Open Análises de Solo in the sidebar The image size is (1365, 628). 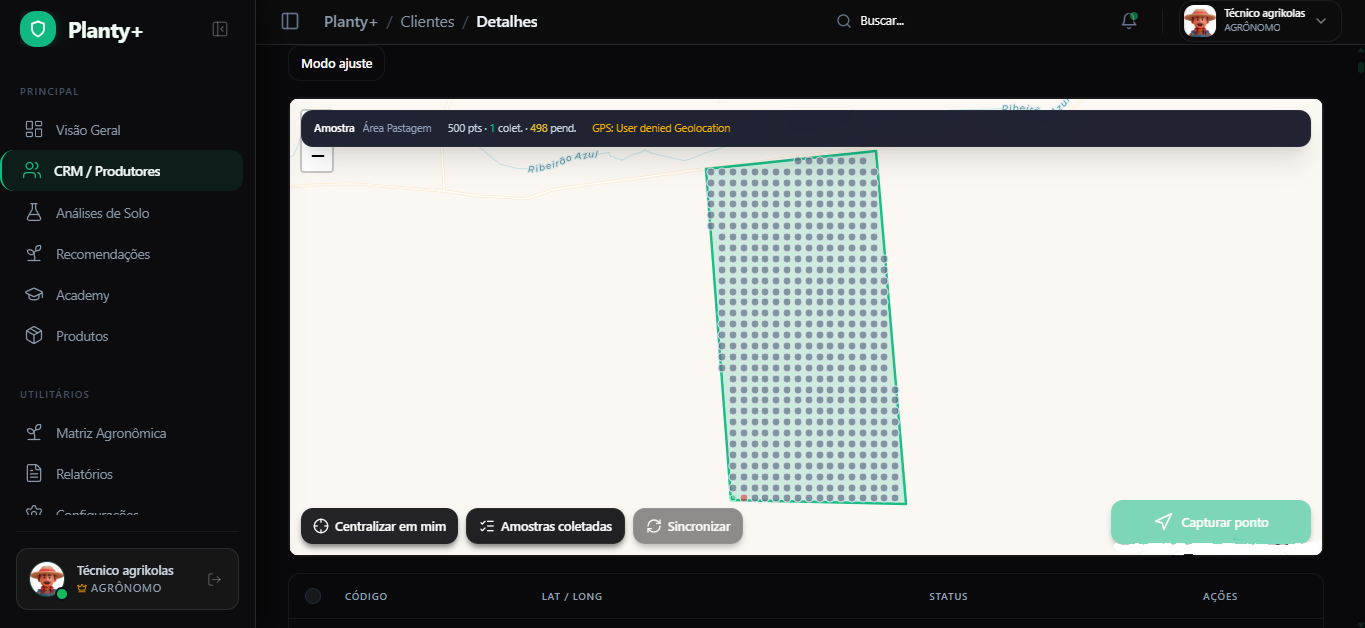pos(102,213)
